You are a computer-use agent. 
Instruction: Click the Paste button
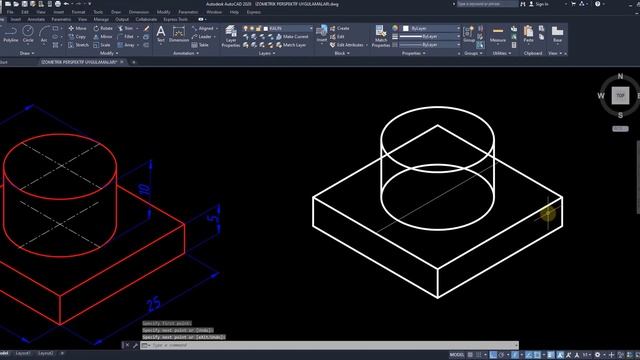pos(529,34)
